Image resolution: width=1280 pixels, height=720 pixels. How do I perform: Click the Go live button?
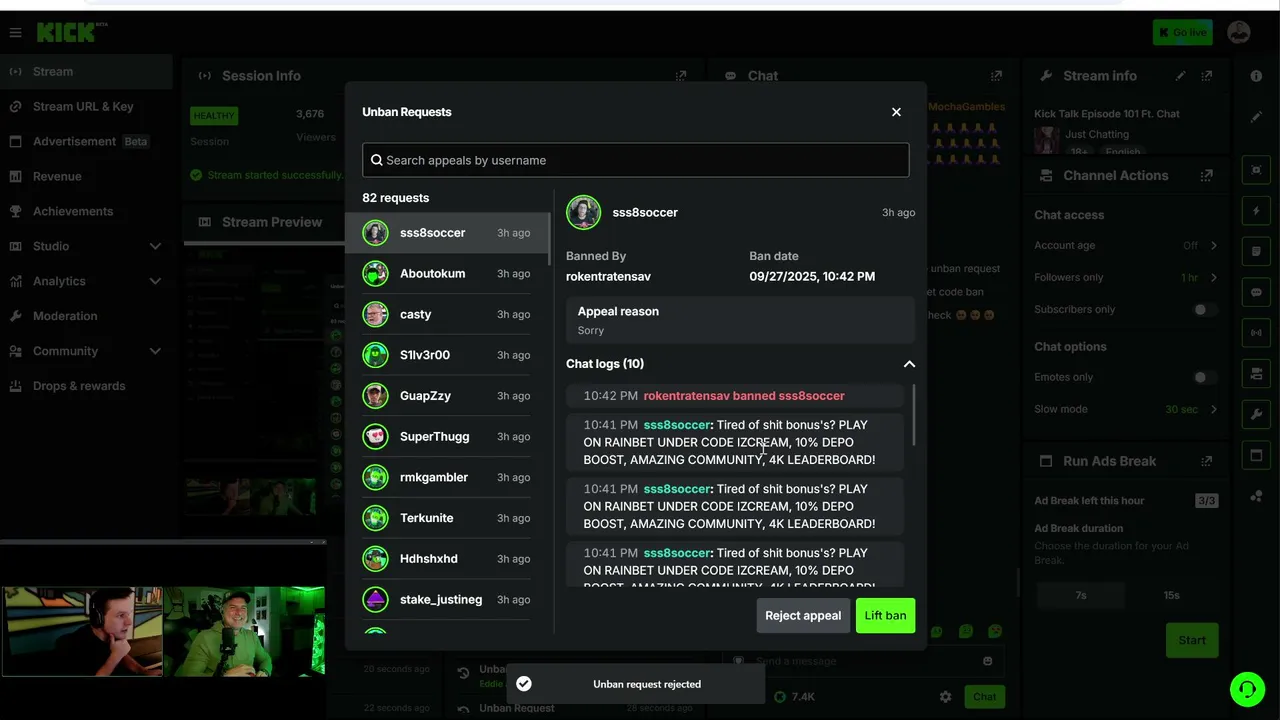tap(1182, 33)
